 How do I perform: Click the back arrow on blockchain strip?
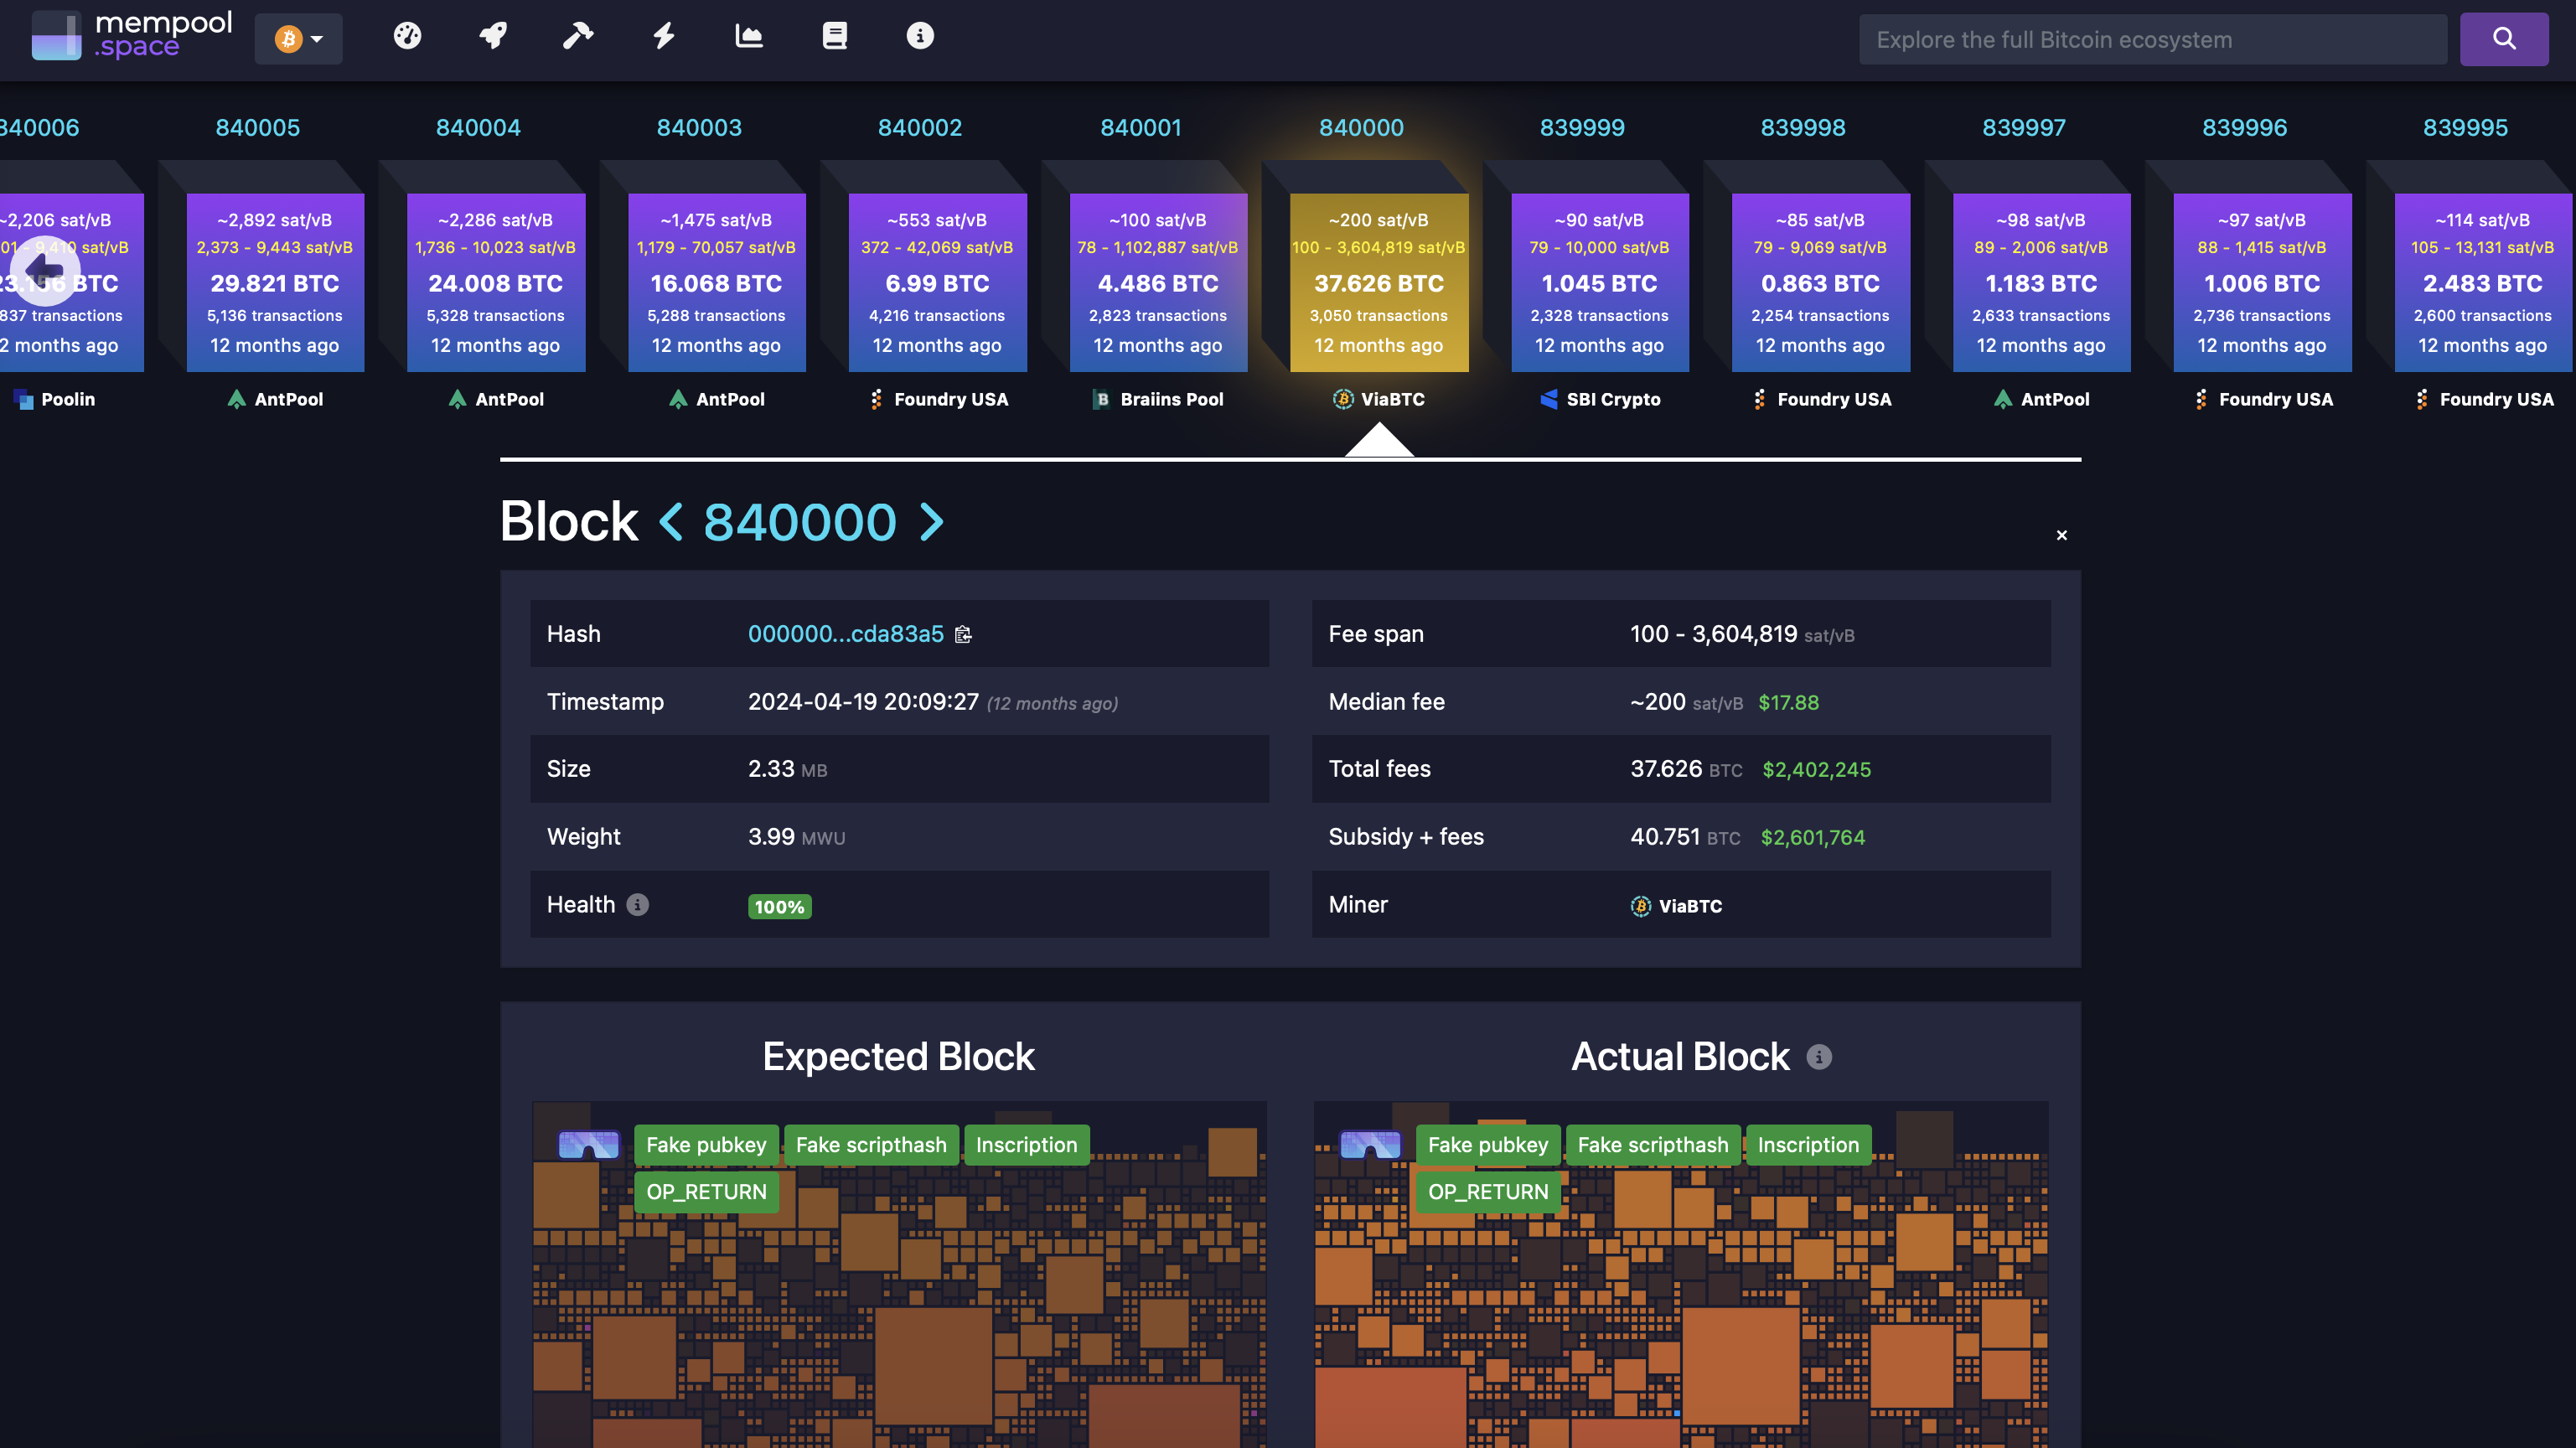[44, 269]
